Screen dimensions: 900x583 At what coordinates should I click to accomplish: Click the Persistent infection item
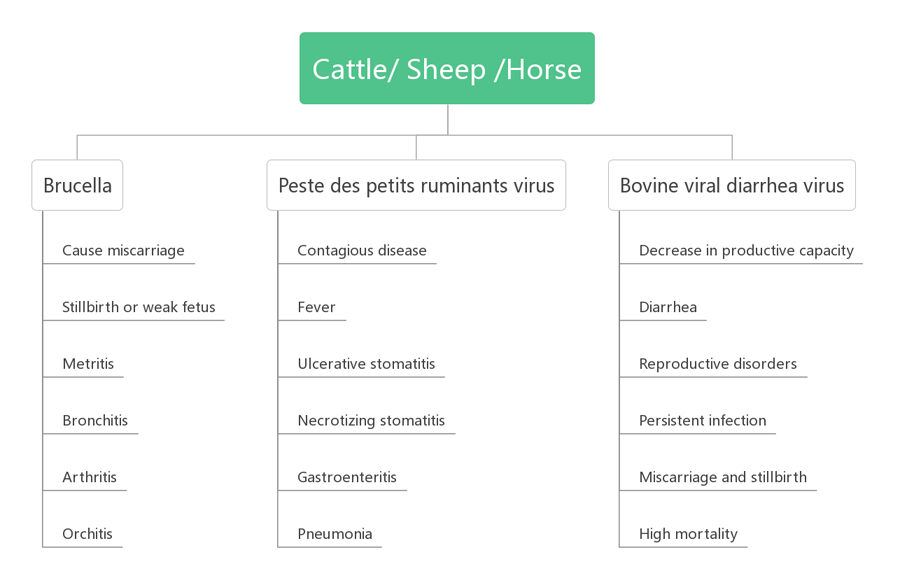point(703,421)
